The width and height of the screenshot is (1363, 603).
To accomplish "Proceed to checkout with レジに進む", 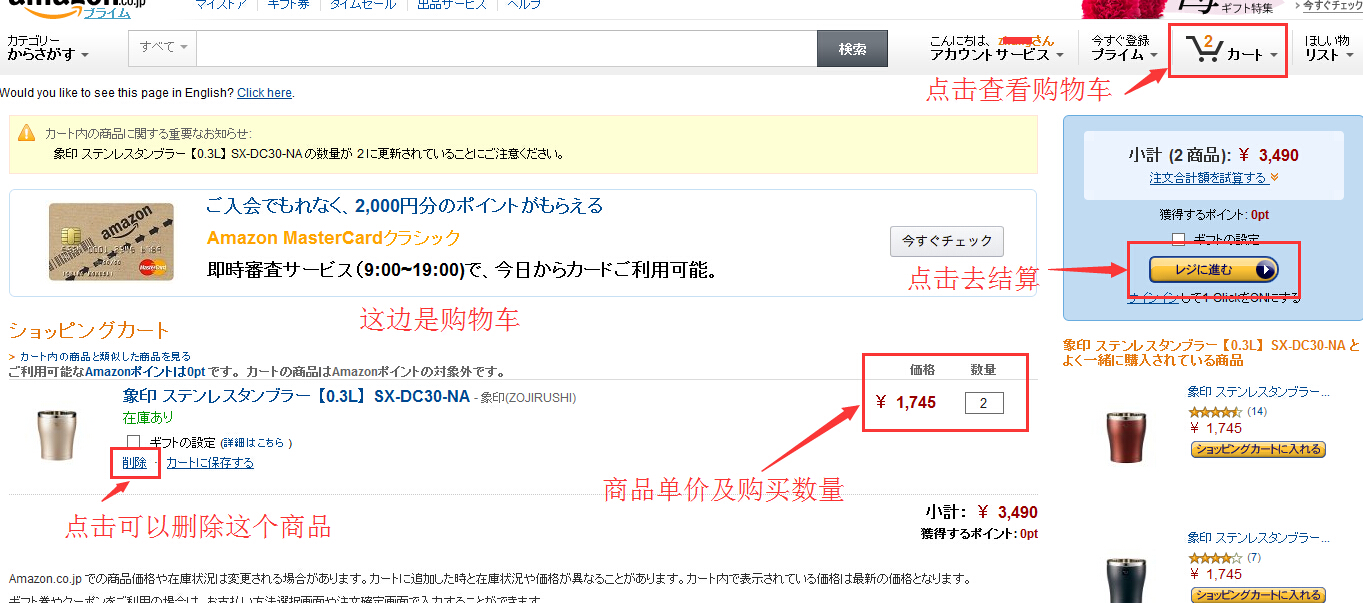I will pos(1214,270).
